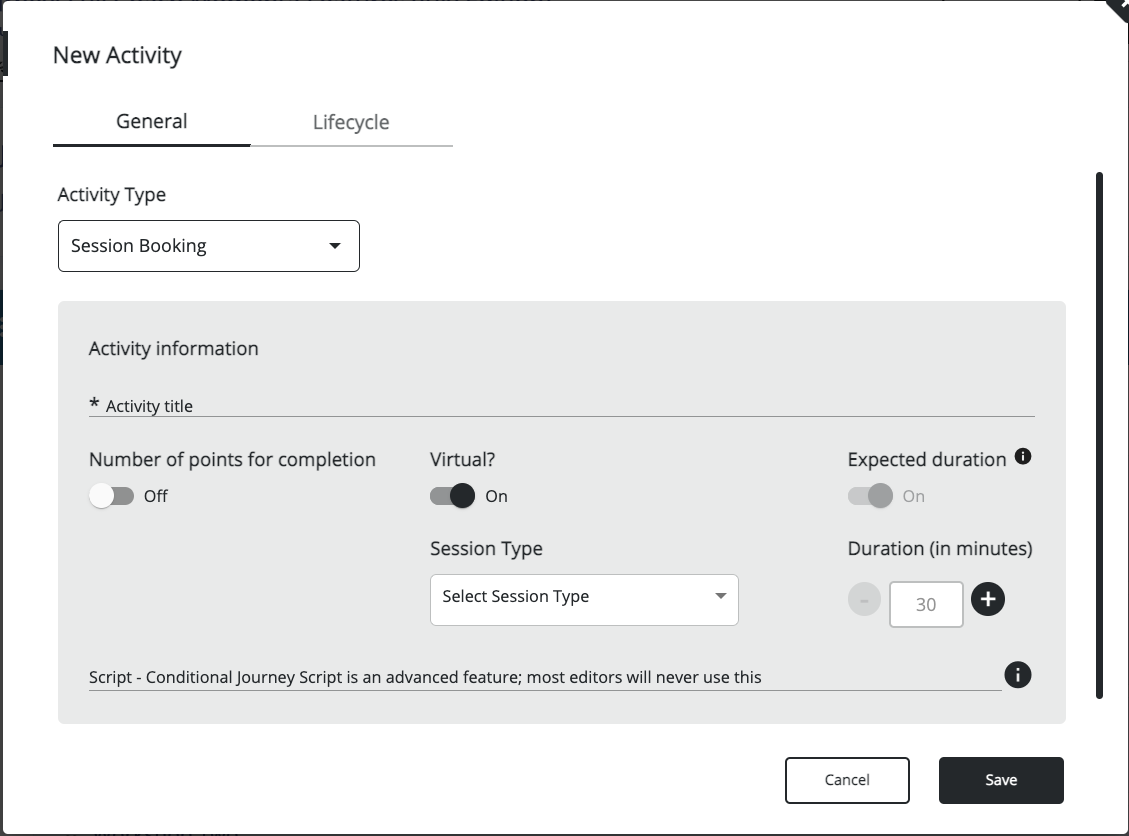Close the New Activity dialog
Image resolution: width=1129 pixels, height=836 pixels.
[x=1119, y=9]
